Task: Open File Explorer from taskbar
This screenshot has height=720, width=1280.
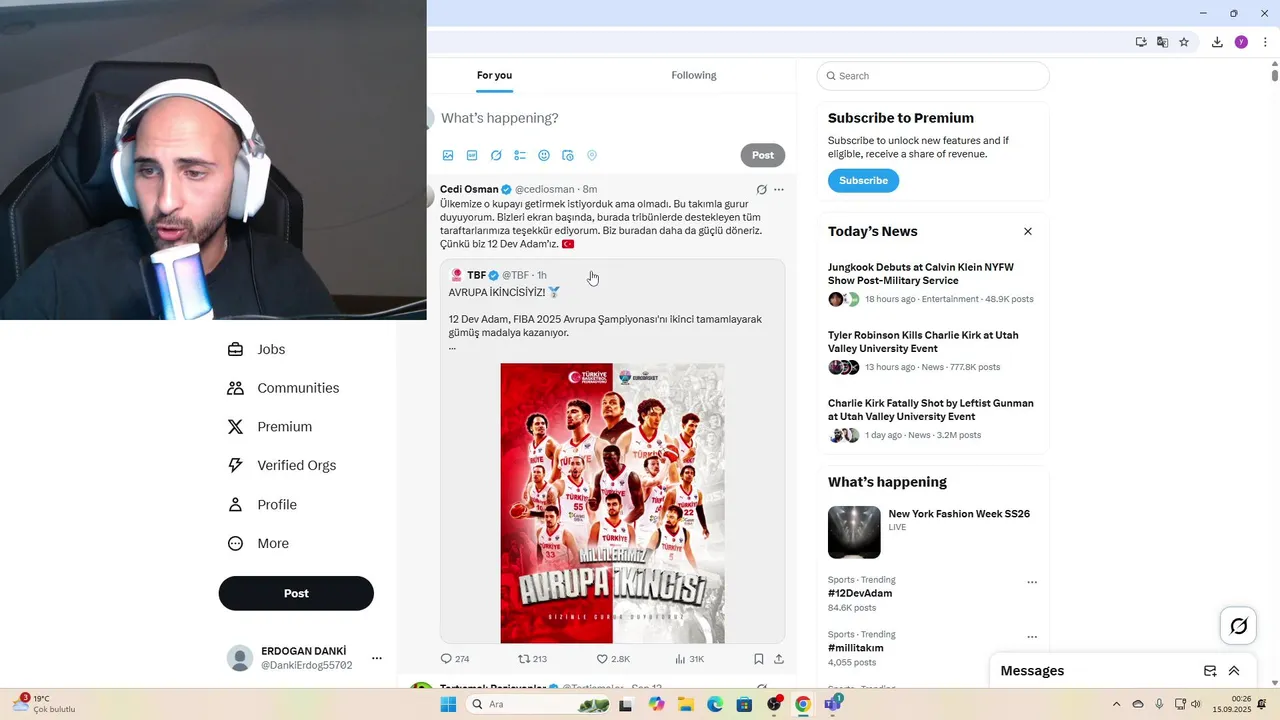Action: (x=686, y=704)
